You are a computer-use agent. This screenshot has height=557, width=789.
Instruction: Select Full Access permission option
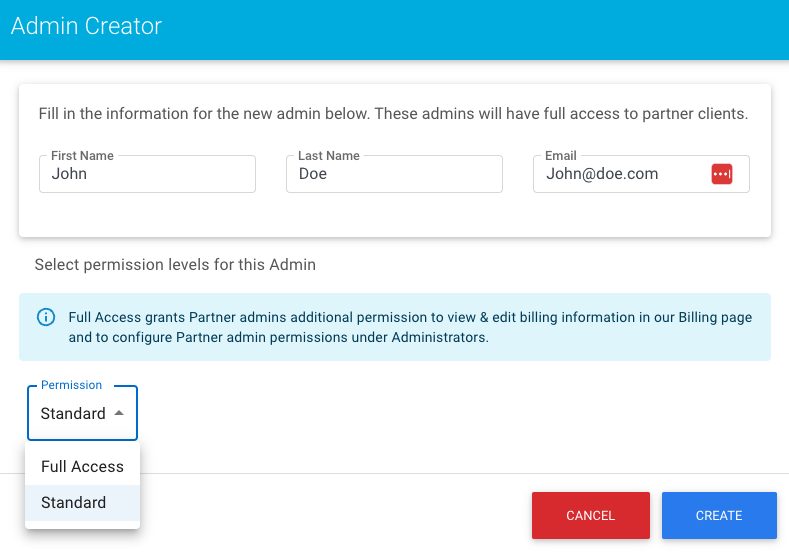pyautogui.click(x=83, y=466)
